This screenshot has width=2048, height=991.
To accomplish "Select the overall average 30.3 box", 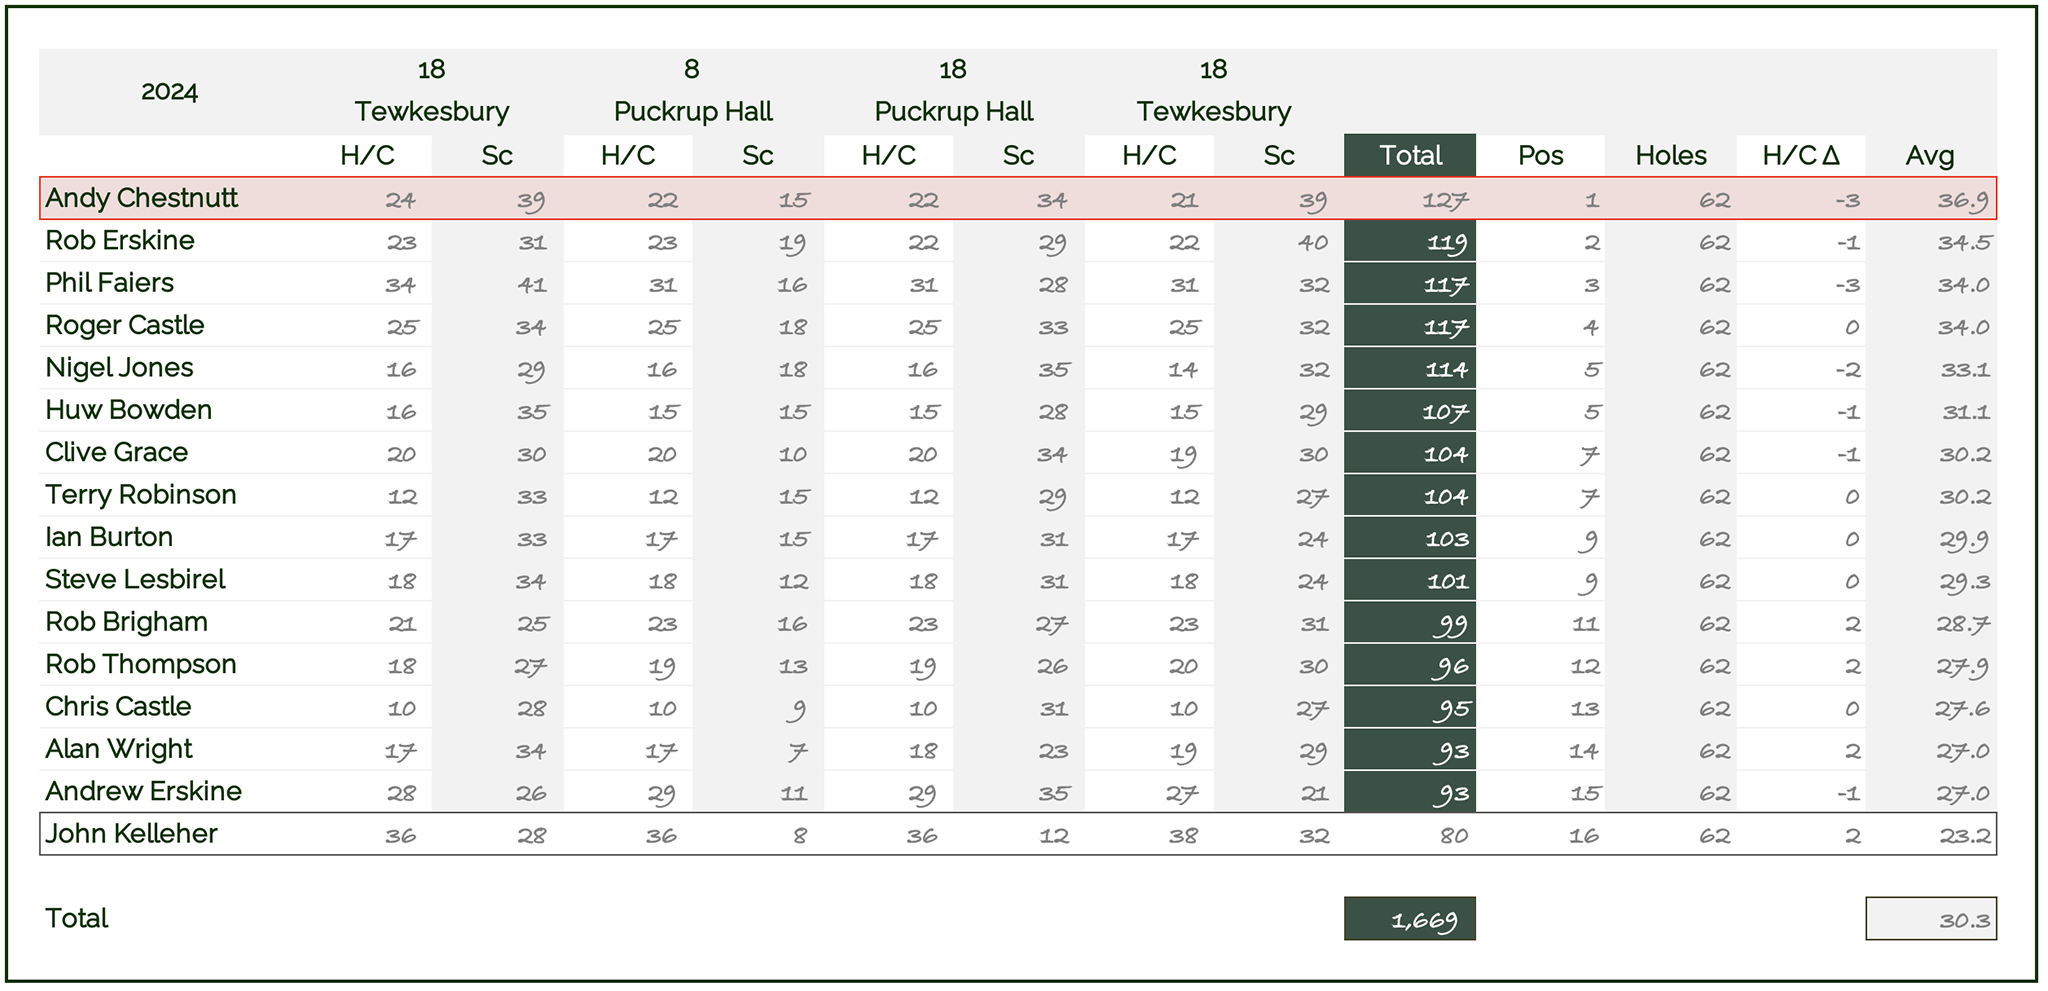I will pyautogui.click(x=1931, y=918).
